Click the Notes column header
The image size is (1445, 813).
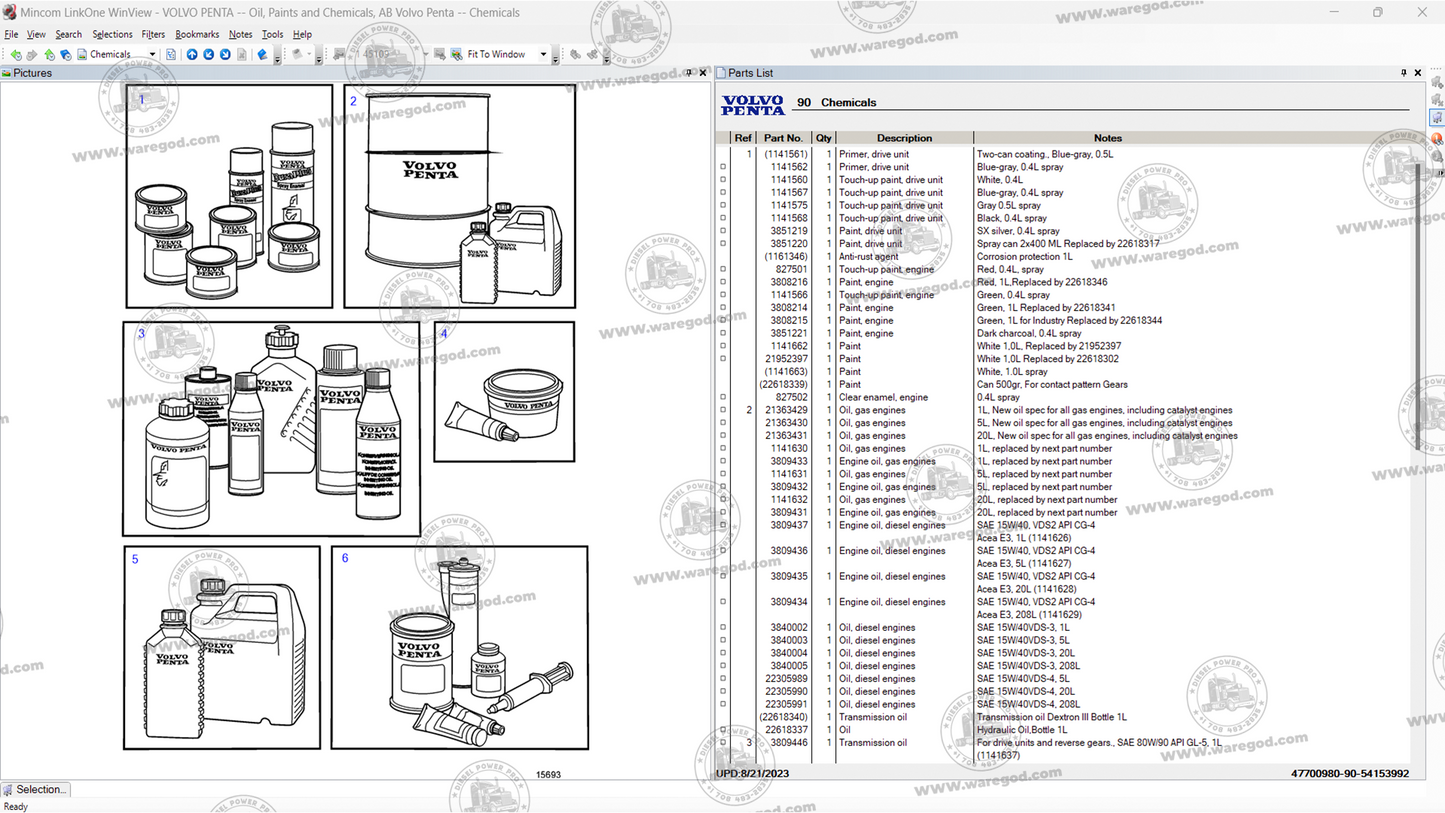coord(1107,138)
